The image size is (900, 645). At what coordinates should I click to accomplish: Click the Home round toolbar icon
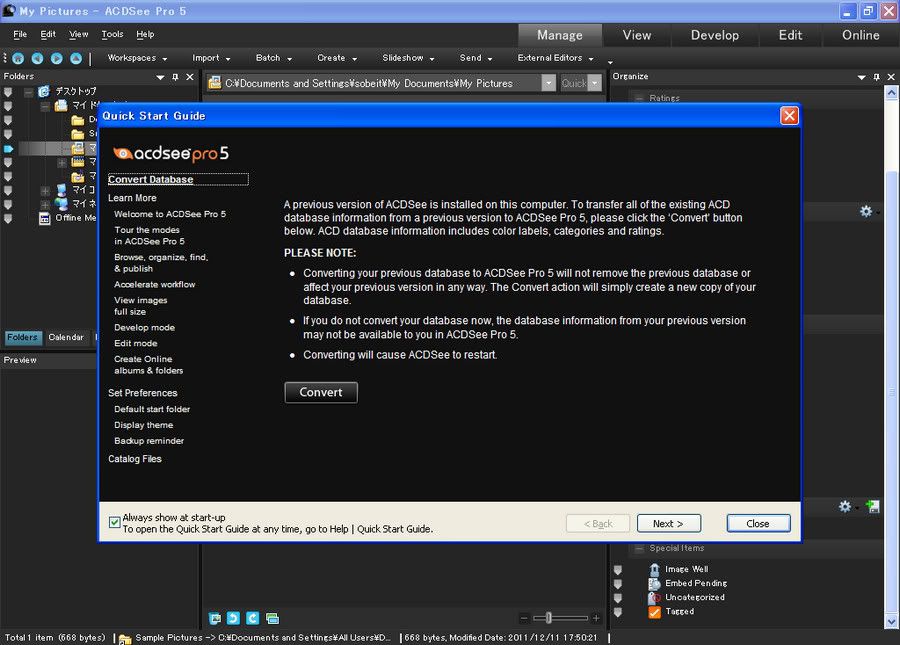coord(18,58)
